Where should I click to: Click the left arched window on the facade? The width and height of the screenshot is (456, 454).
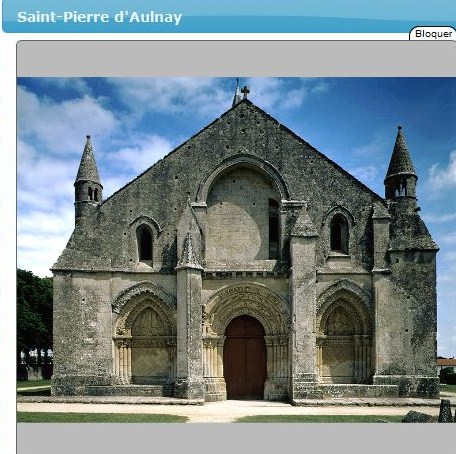click(145, 242)
